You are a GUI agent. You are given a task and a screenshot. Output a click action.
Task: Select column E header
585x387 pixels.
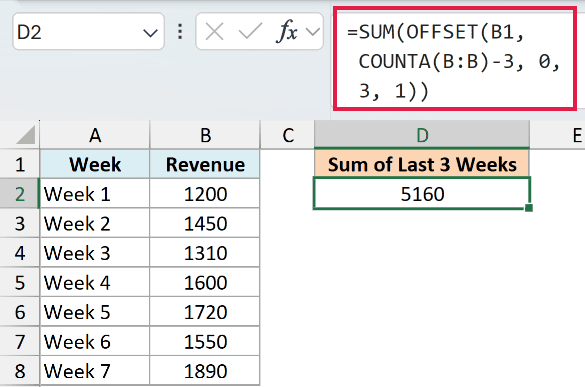point(557,135)
